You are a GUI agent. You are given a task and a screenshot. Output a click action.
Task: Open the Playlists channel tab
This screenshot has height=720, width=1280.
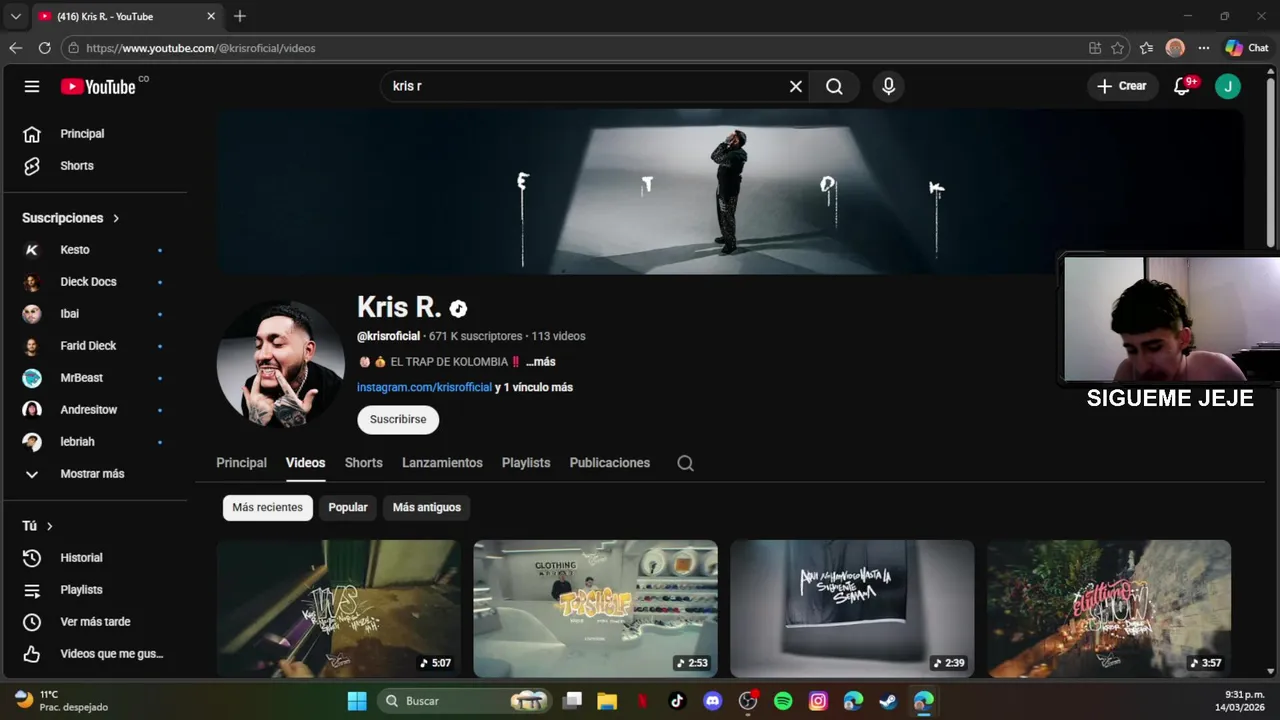coord(526,463)
